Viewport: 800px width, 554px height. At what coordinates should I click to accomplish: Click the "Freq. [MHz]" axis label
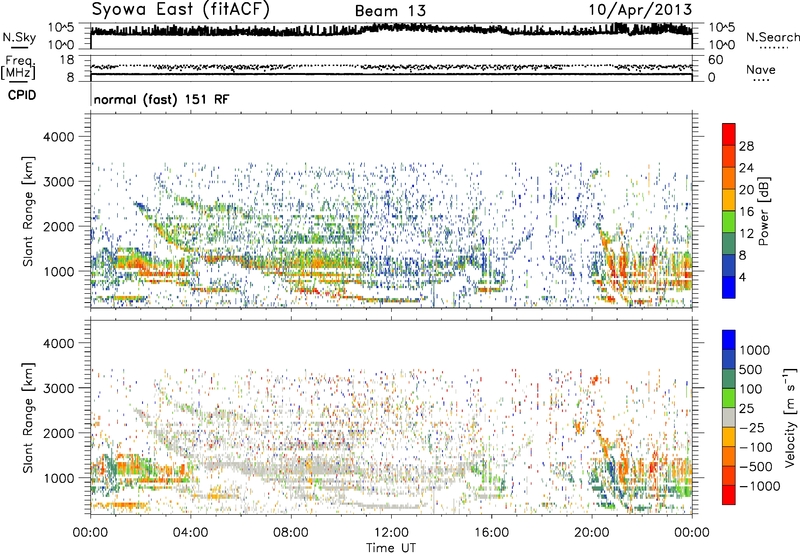(18, 69)
